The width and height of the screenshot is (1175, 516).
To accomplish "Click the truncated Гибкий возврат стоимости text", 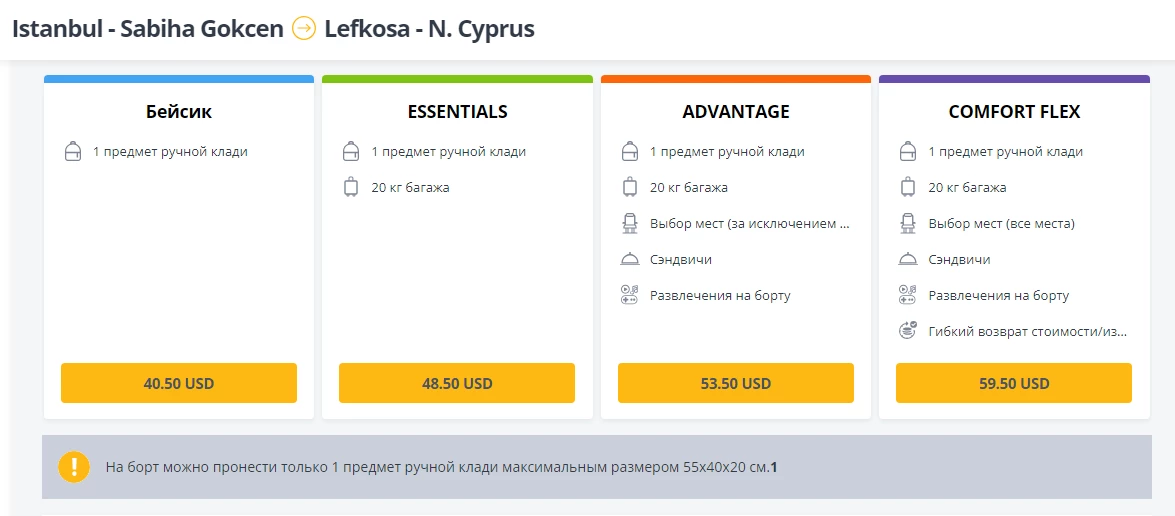I will pyautogui.click(x=1027, y=331).
